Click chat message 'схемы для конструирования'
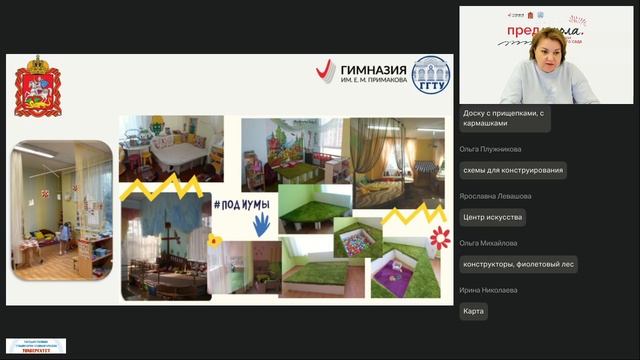Image resolution: width=640 pixels, height=360 pixels. point(513,170)
